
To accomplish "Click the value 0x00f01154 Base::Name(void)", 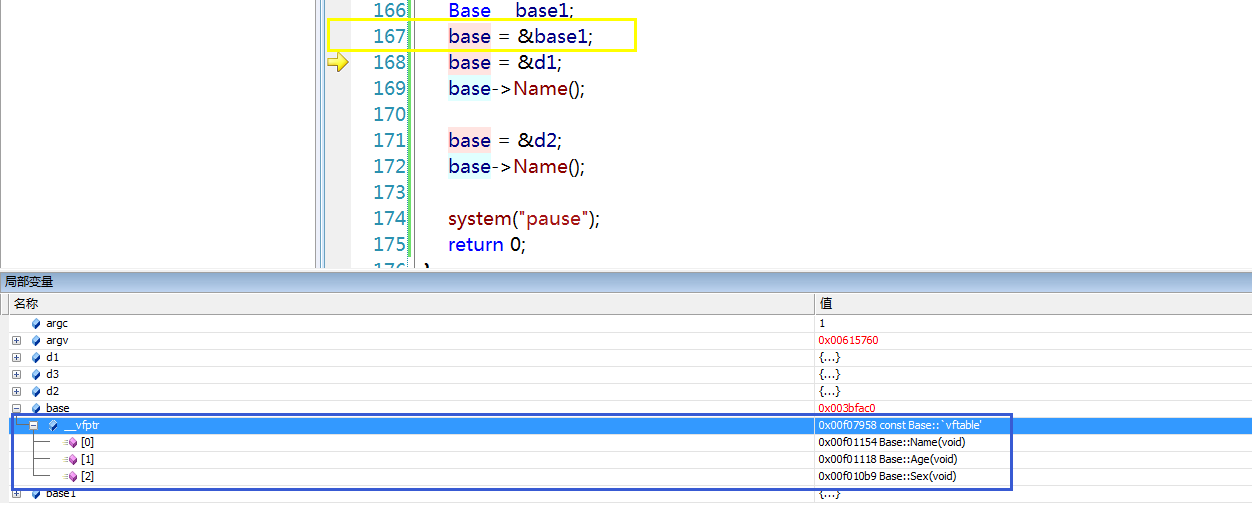I will (x=892, y=443).
